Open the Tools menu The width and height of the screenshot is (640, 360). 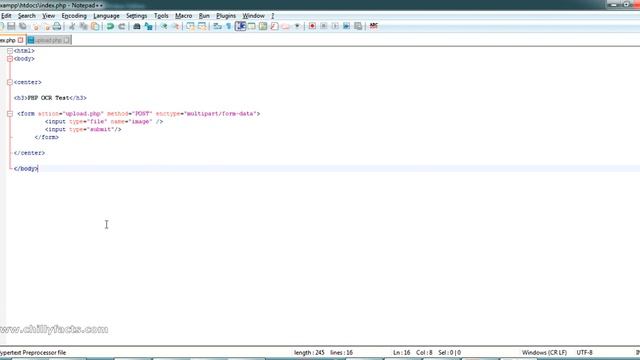(161, 16)
